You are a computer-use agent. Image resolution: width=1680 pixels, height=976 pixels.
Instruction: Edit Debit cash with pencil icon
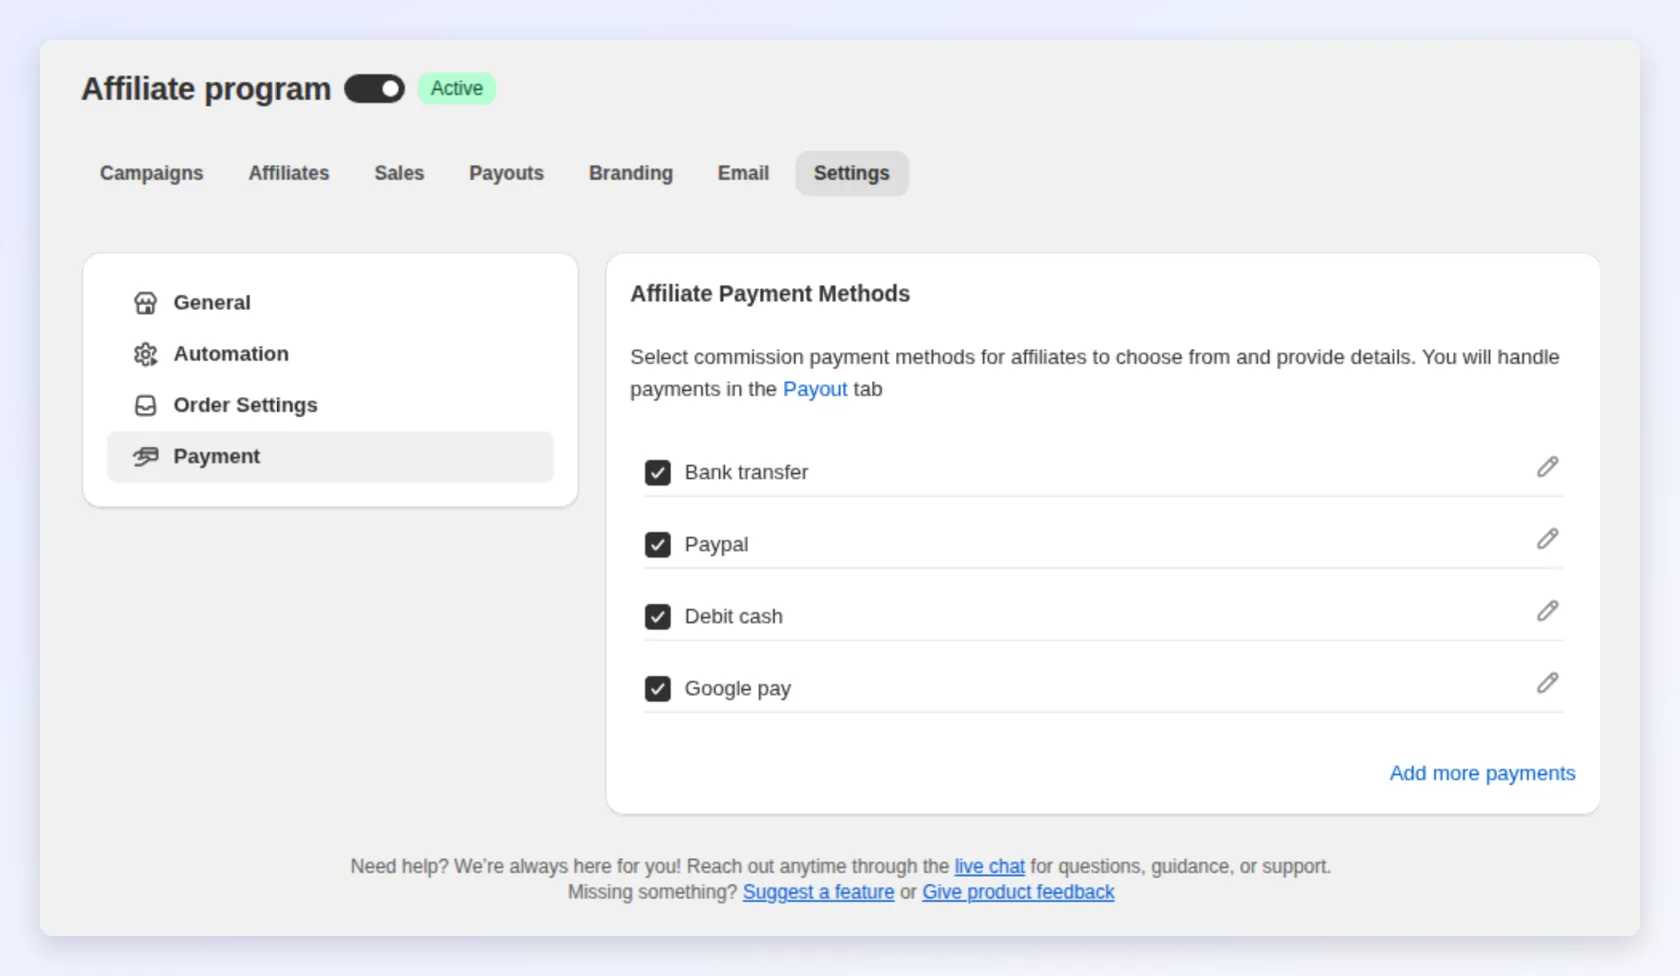[x=1547, y=611]
